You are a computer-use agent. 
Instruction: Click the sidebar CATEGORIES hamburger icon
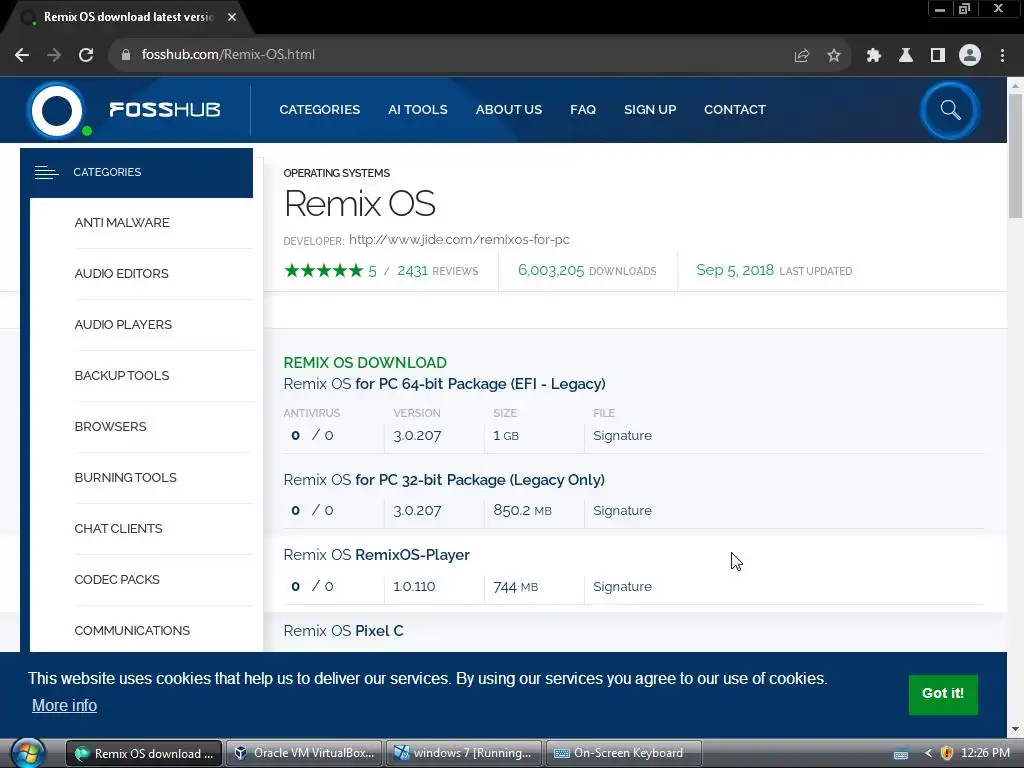[x=46, y=172]
